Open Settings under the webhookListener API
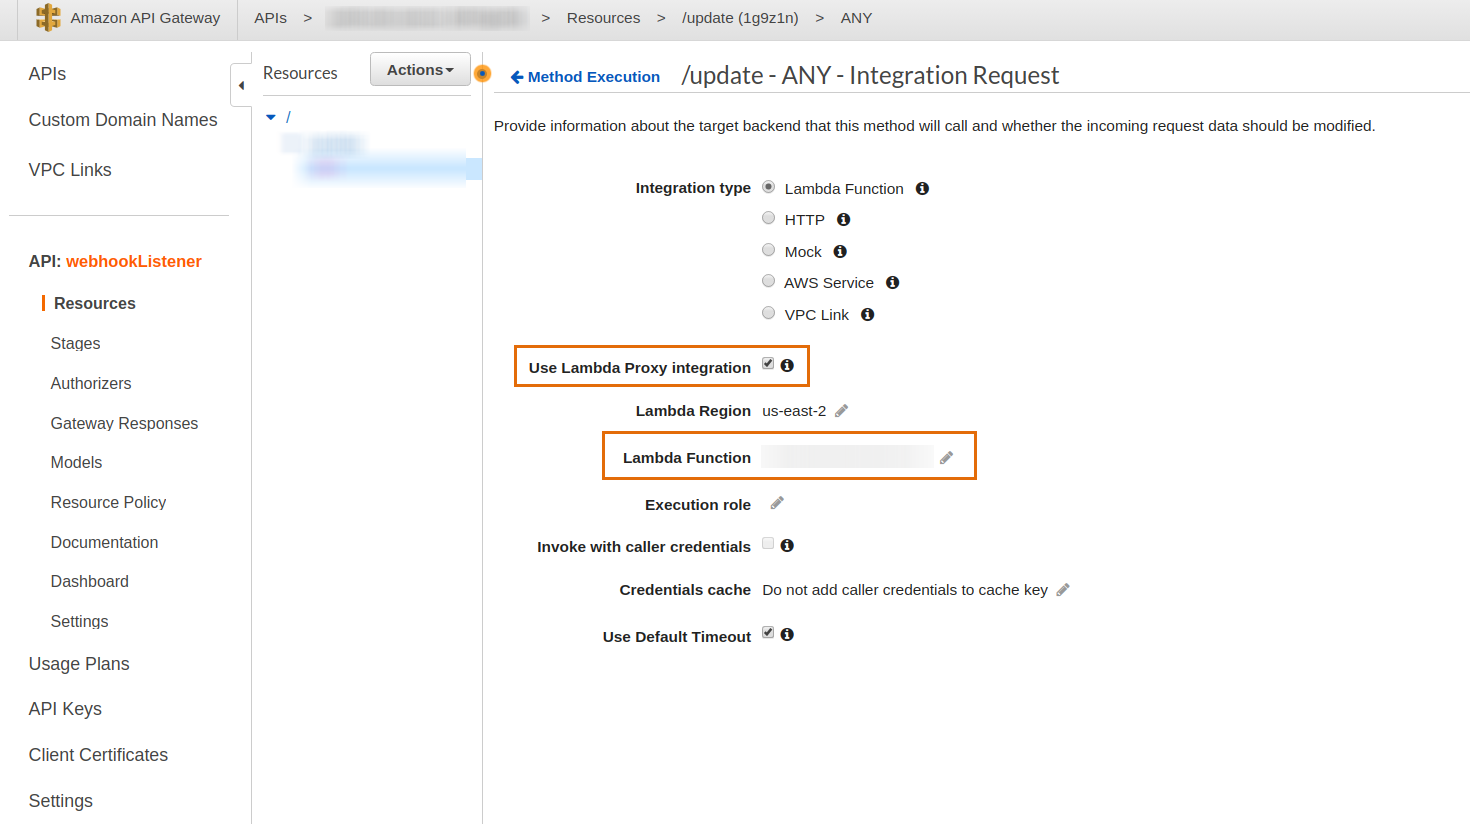The image size is (1470, 824). pyautogui.click(x=79, y=621)
